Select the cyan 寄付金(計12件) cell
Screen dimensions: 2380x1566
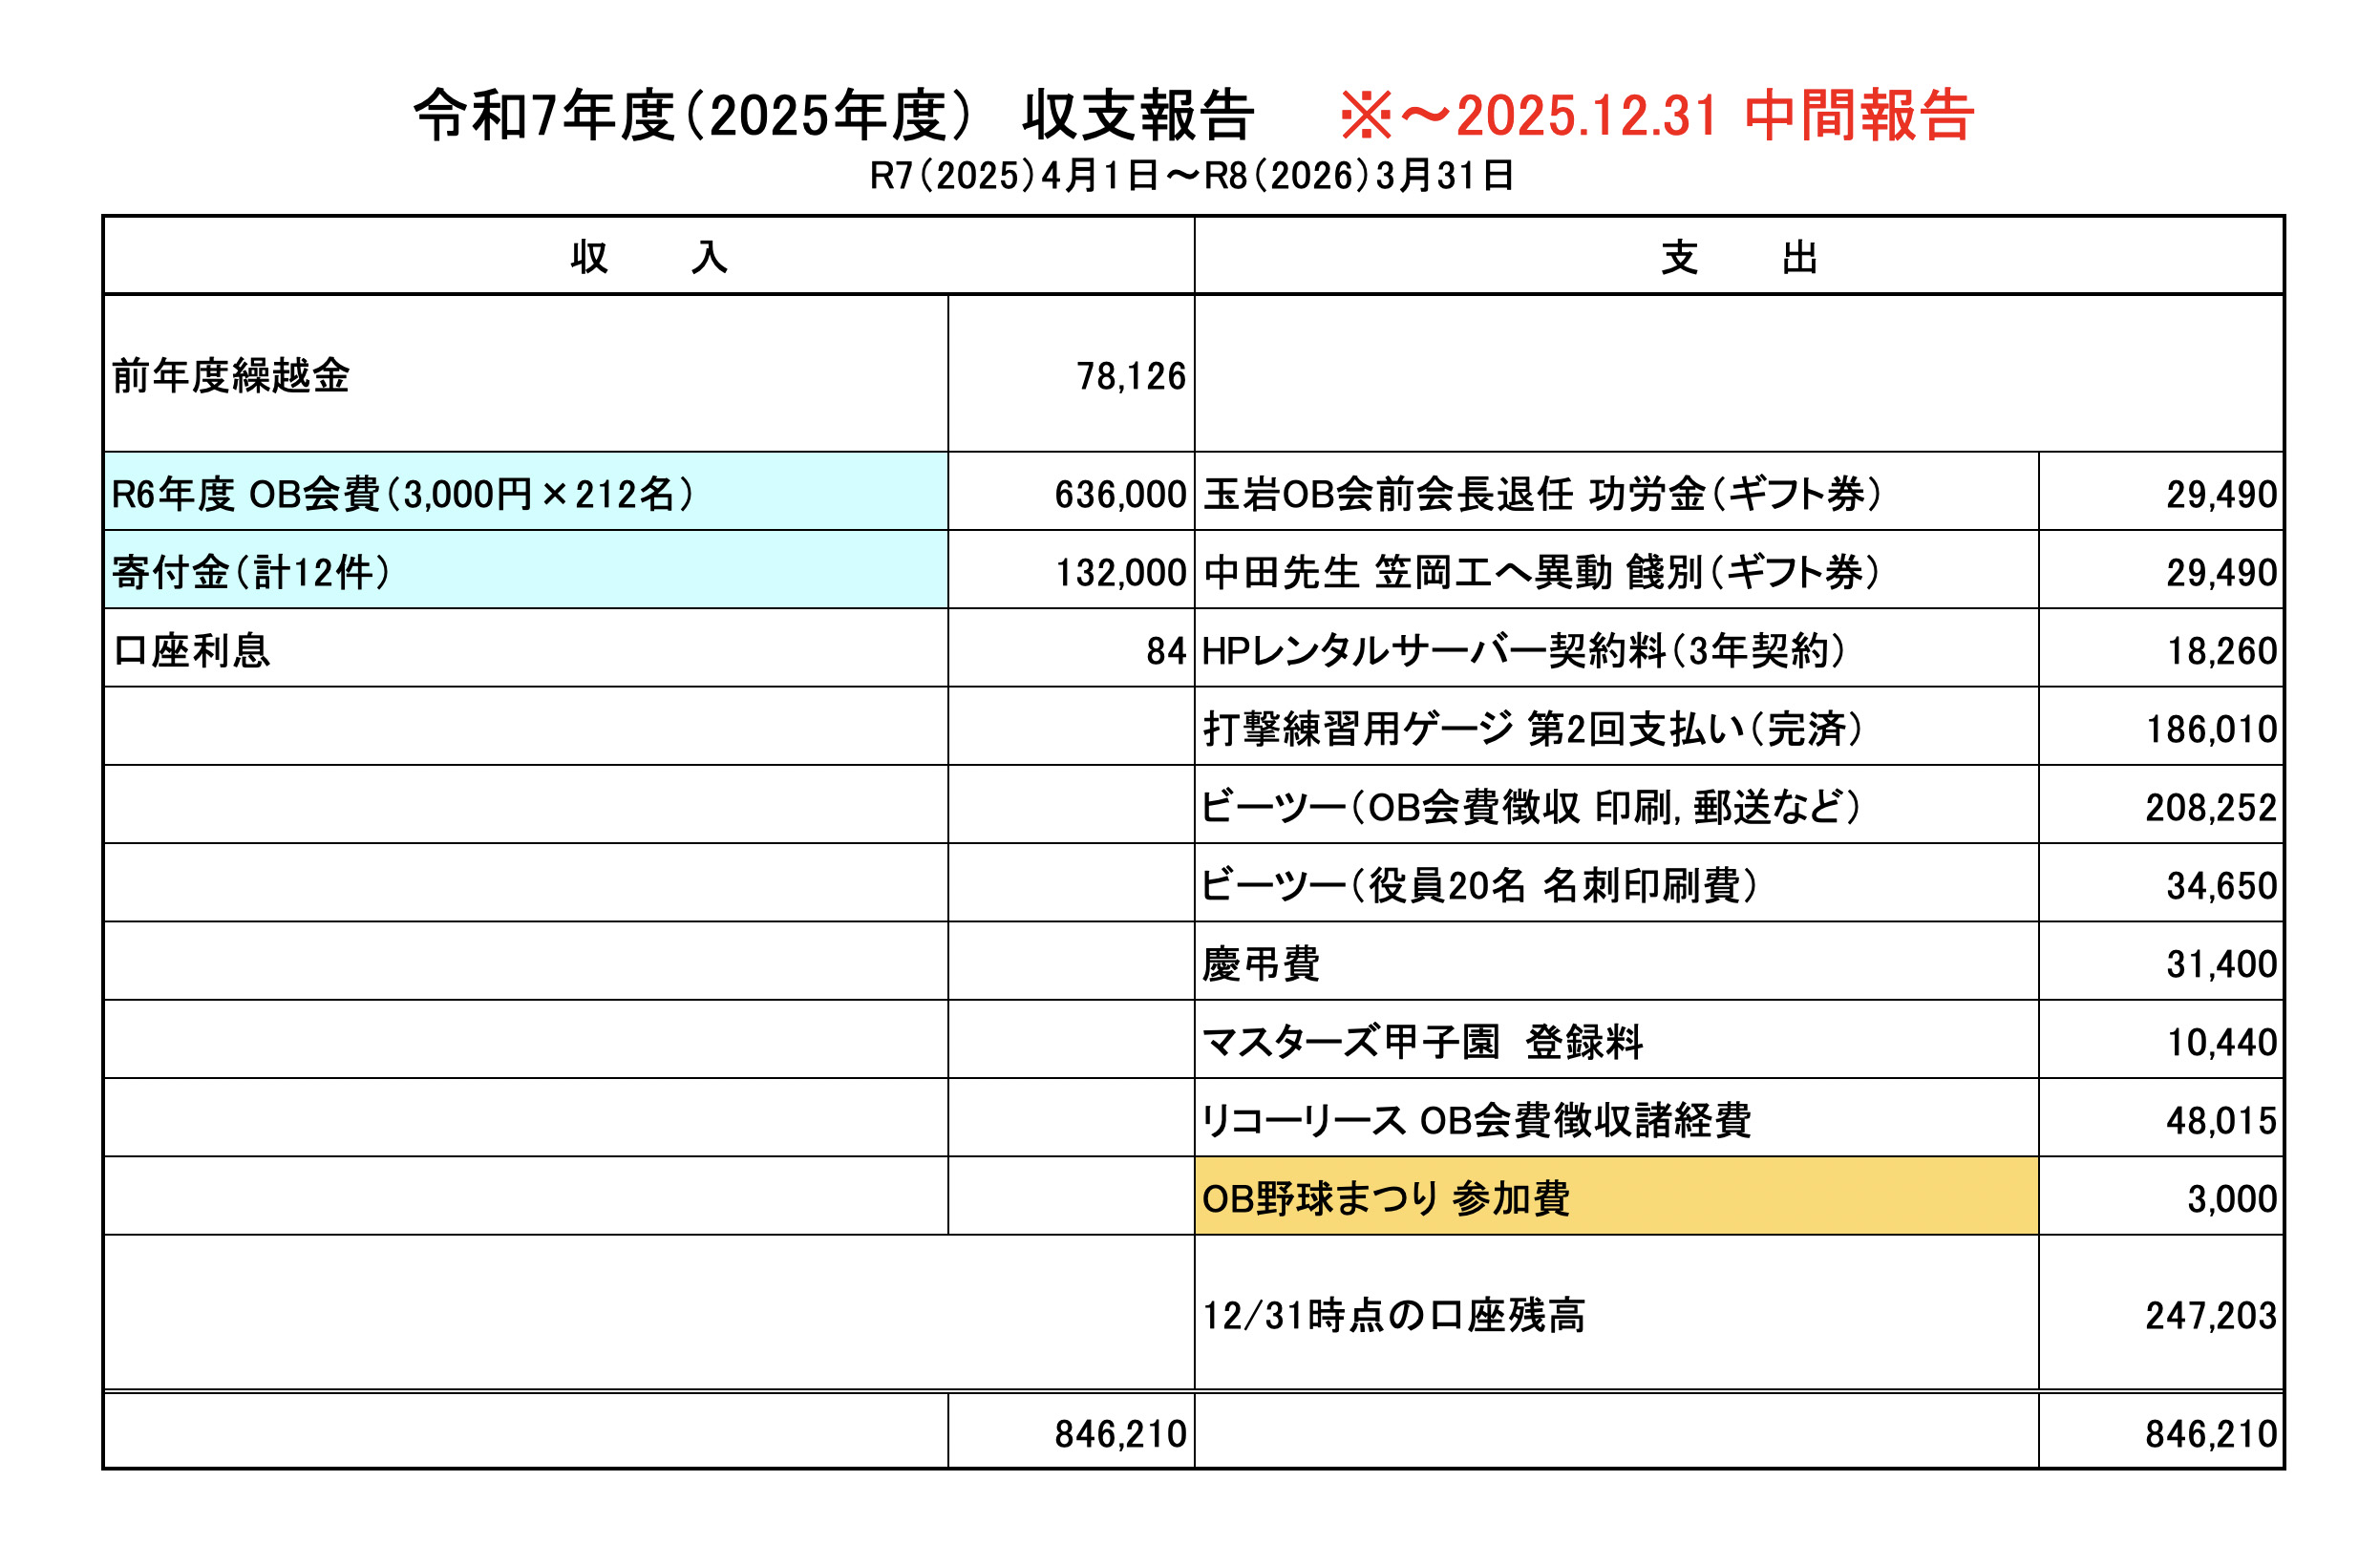pyautogui.click(x=251, y=572)
